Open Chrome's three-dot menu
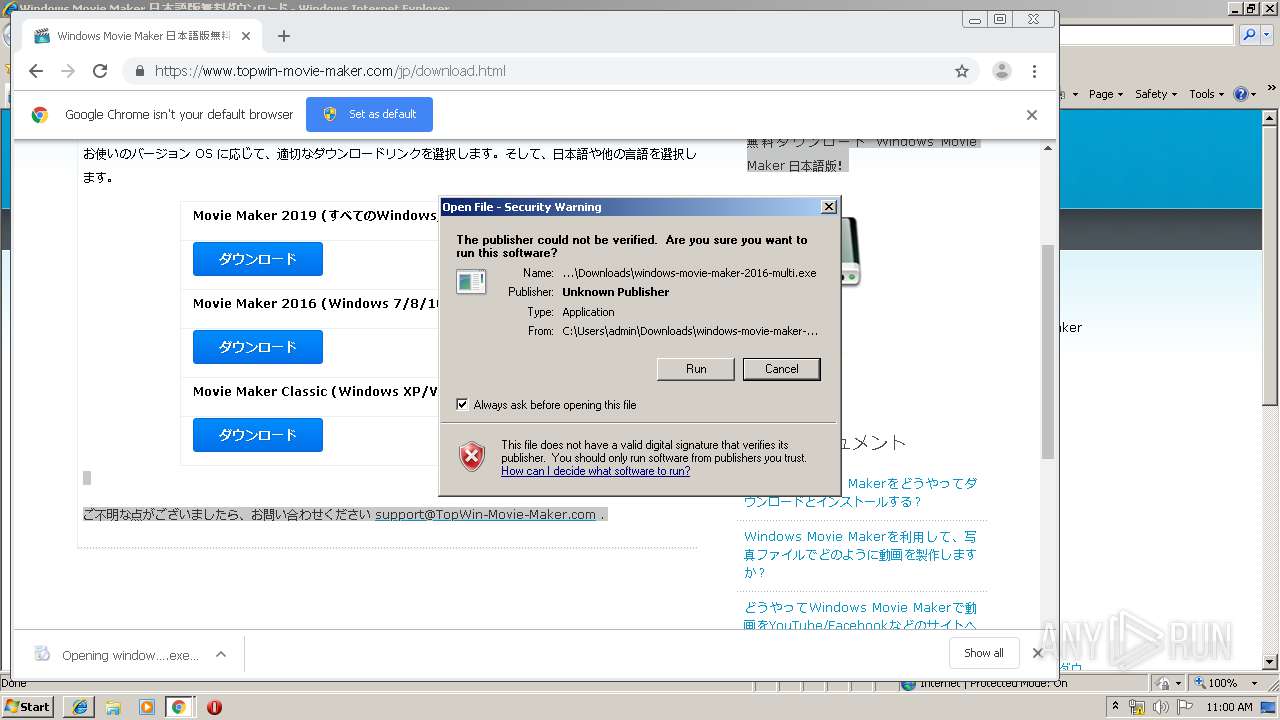The width and height of the screenshot is (1280, 720). [x=1034, y=71]
